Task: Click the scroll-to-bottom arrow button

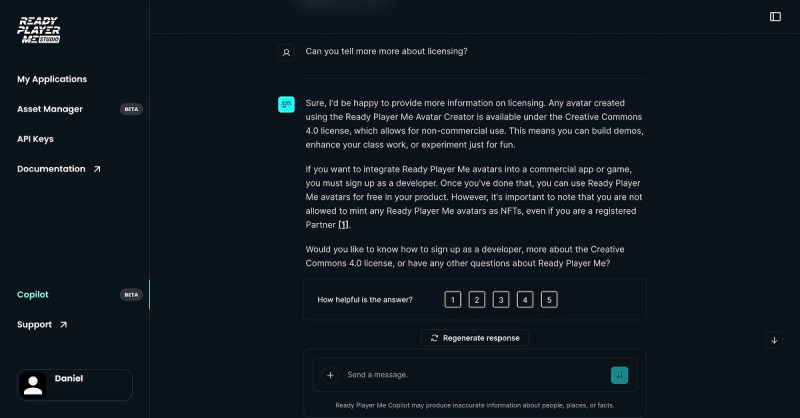Action: coord(774,340)
